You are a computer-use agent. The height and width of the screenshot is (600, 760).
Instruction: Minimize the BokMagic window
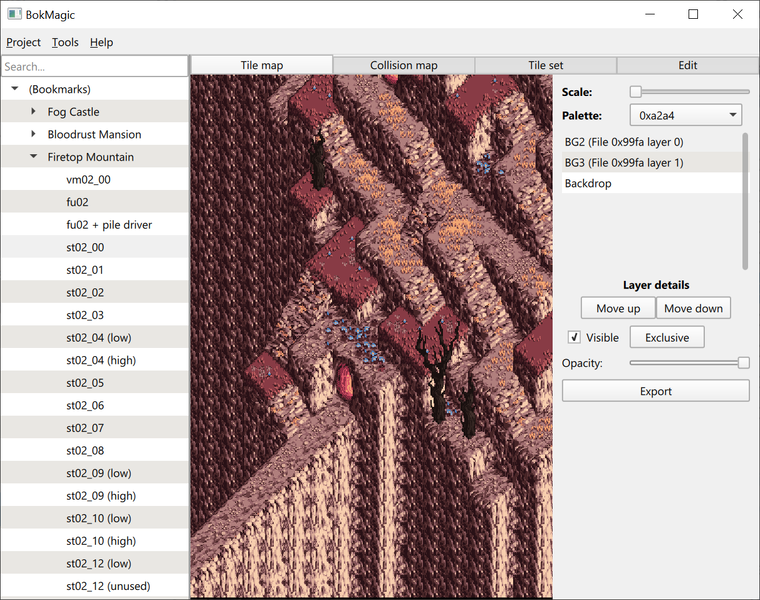650,14
